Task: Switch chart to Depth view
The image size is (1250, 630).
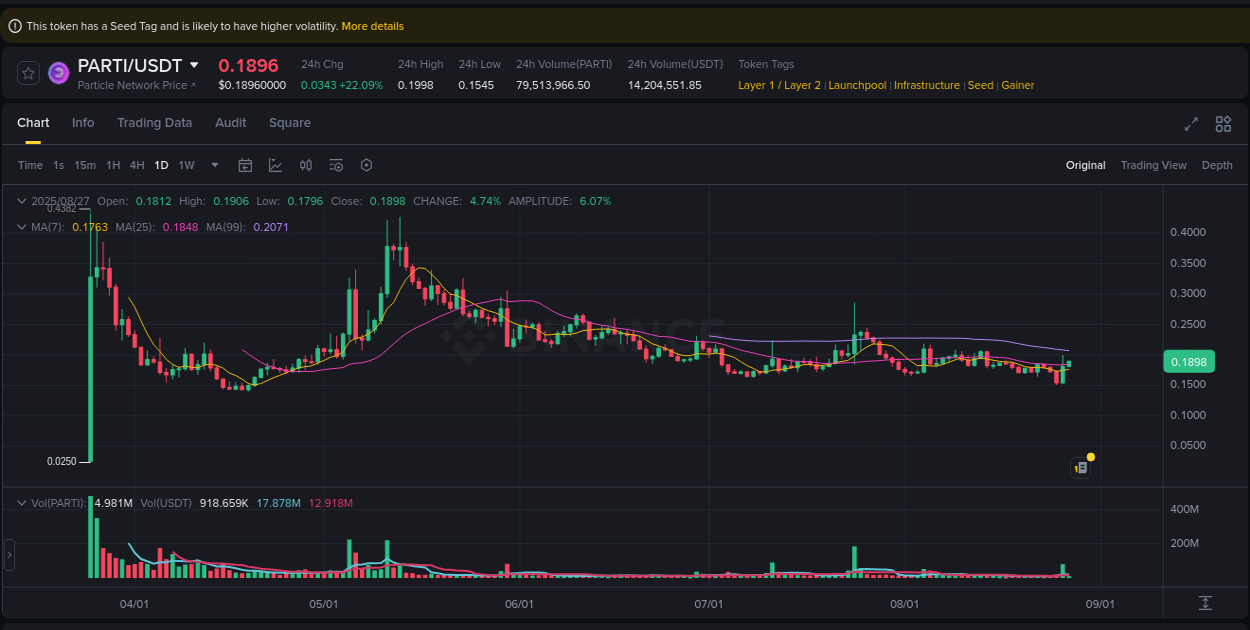Action: 1217,165
